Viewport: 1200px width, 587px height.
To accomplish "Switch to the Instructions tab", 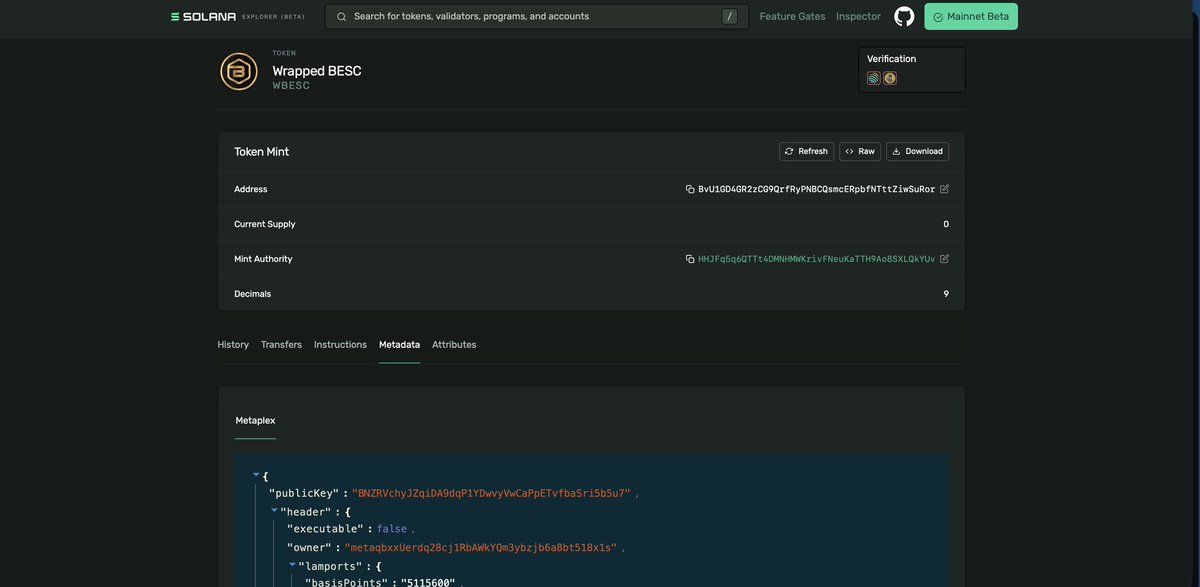I will (x=340, y=345).
